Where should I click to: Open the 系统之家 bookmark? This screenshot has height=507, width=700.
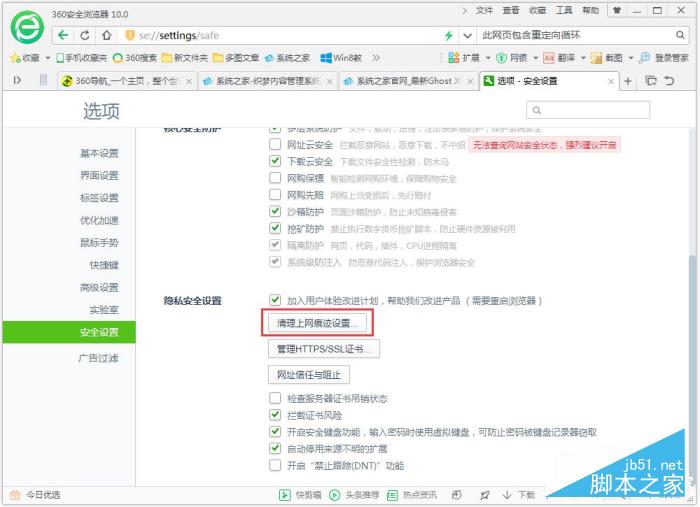click(x=287, y=58)
